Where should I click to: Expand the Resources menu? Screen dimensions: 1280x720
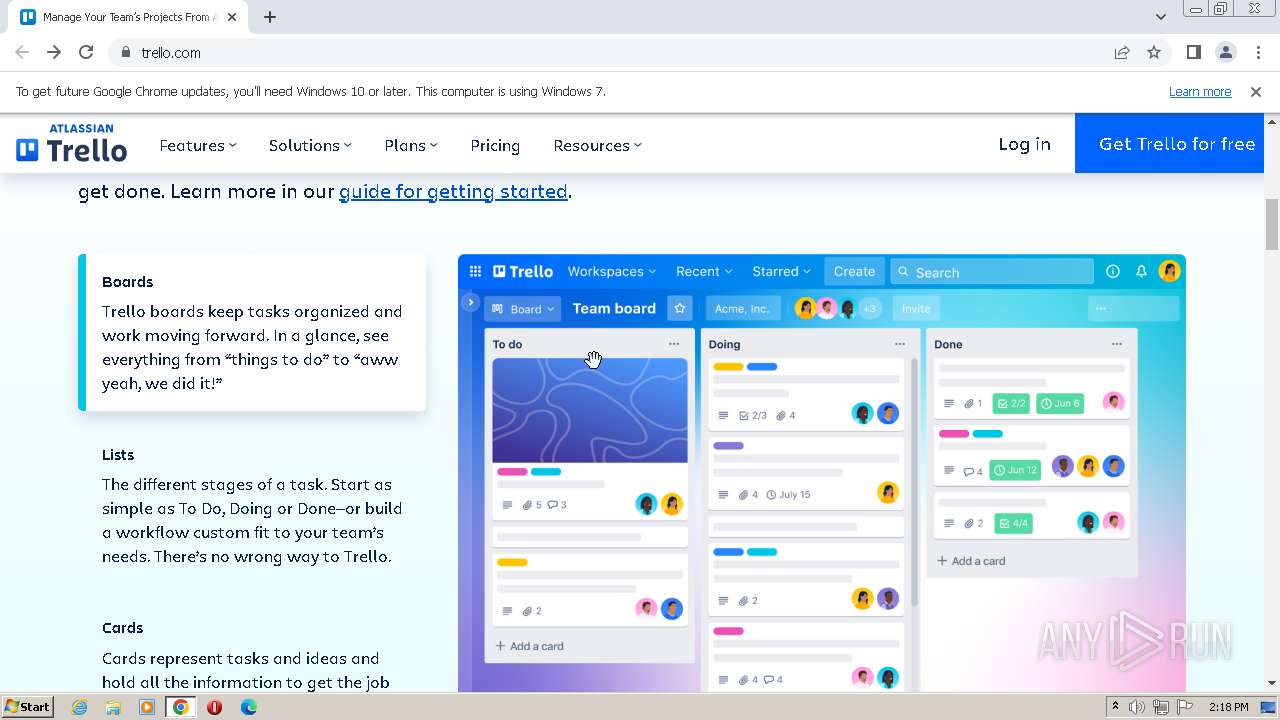597,145
